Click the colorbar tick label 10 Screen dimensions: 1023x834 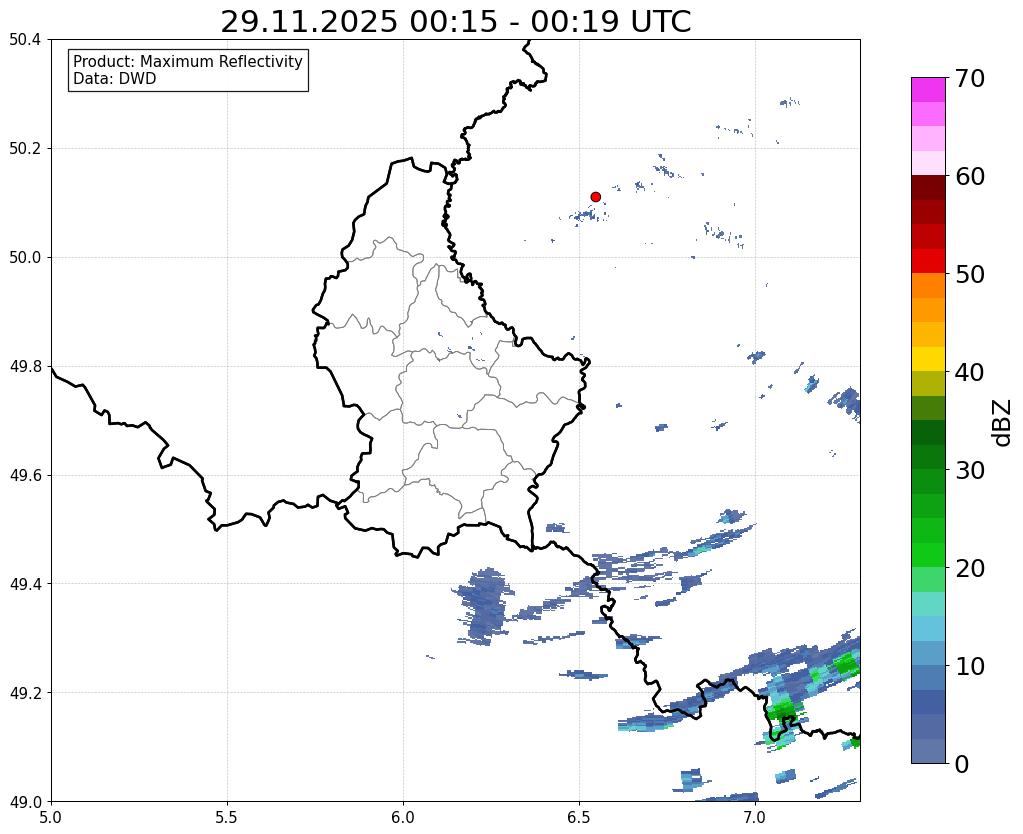click(x=970, y=666)
